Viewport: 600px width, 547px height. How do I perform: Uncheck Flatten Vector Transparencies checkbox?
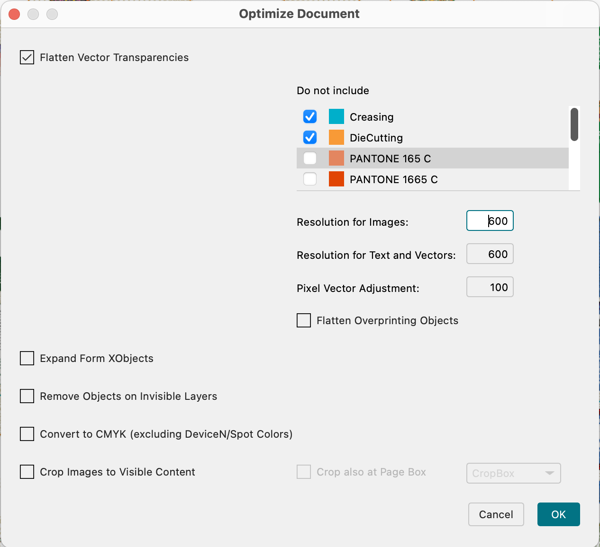27,58
